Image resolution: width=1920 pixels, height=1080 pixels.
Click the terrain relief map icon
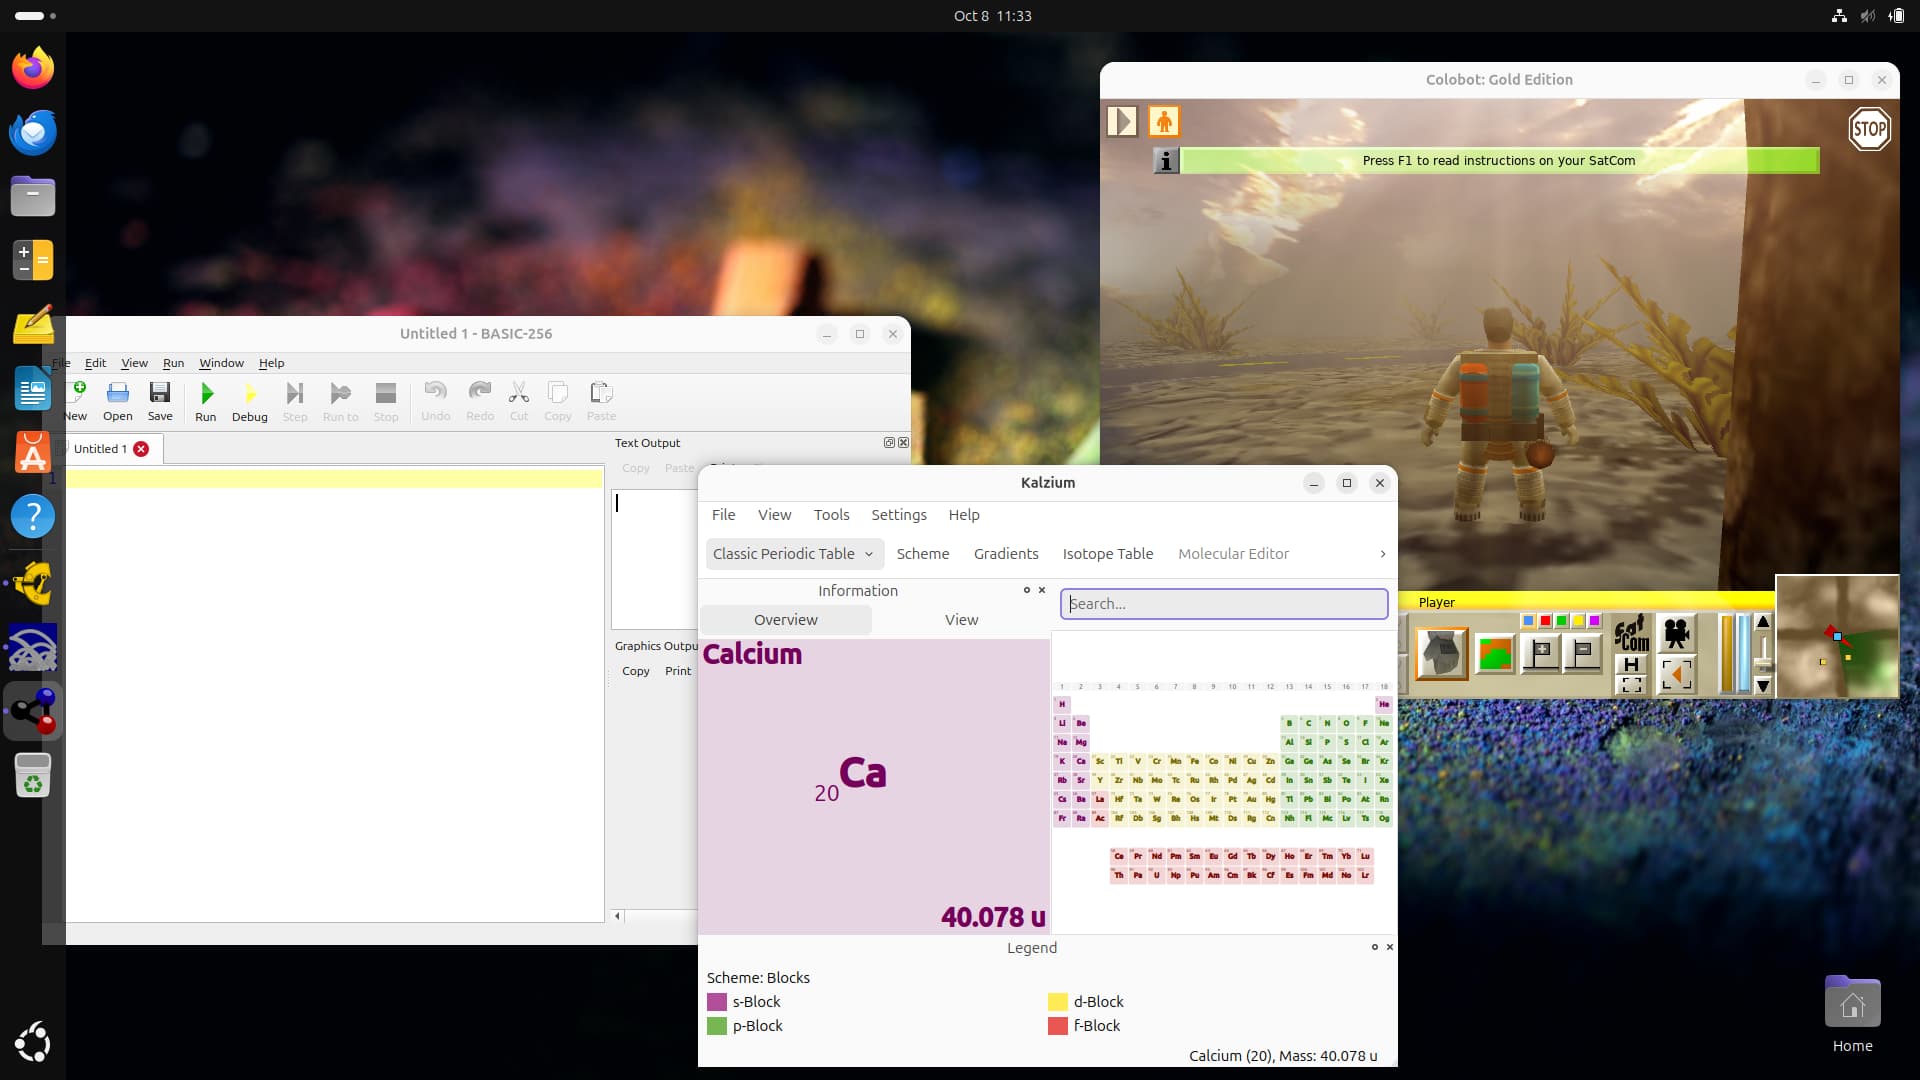pyautogui.click(x=1495, y=654)
